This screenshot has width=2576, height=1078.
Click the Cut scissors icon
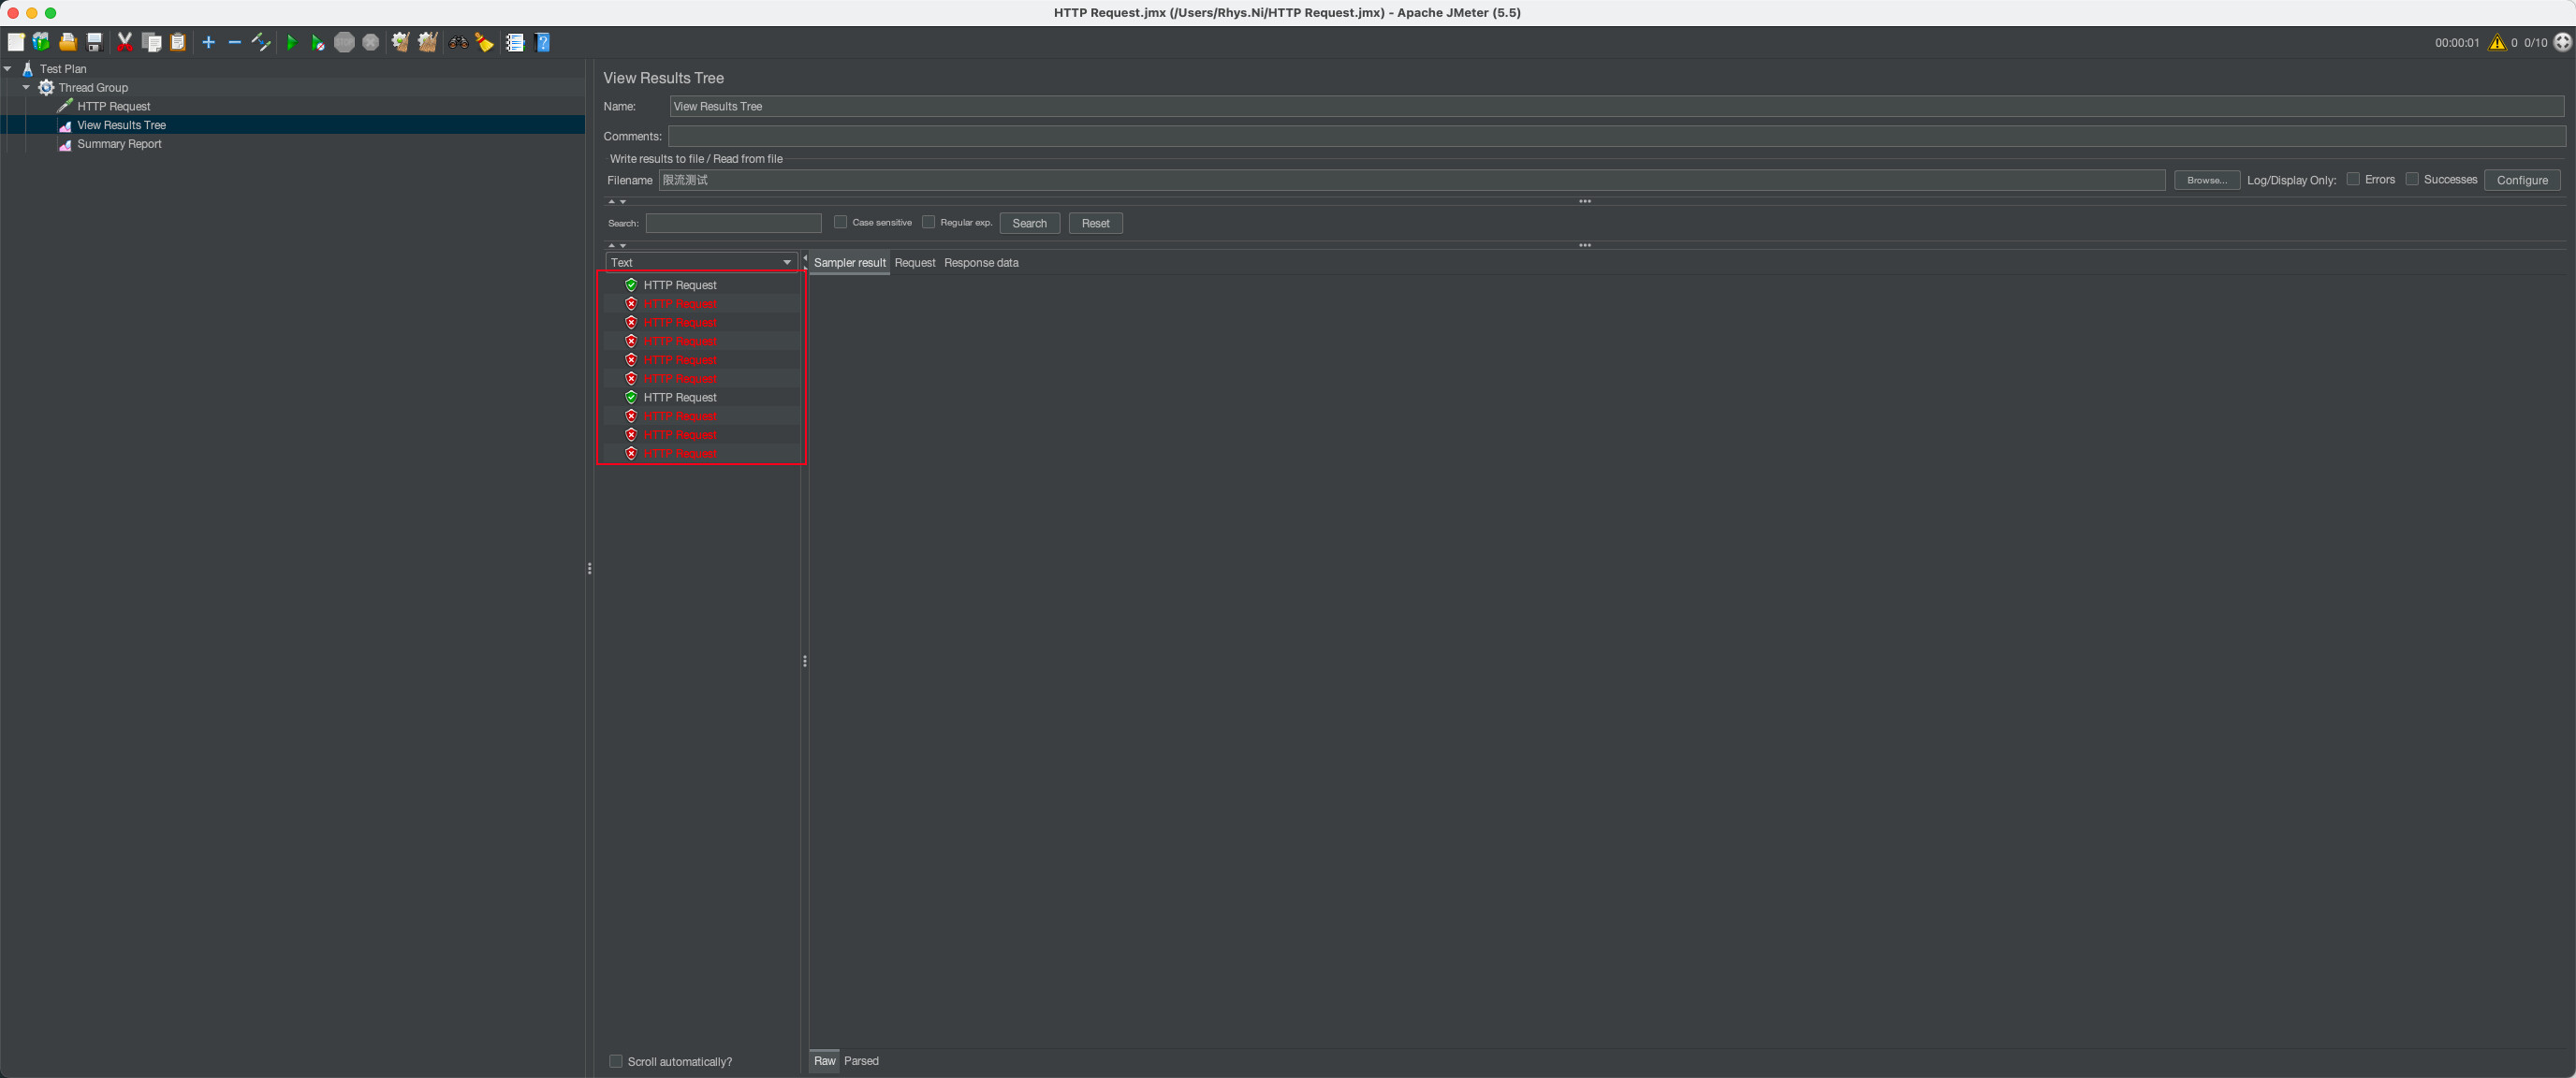point(125,42)
